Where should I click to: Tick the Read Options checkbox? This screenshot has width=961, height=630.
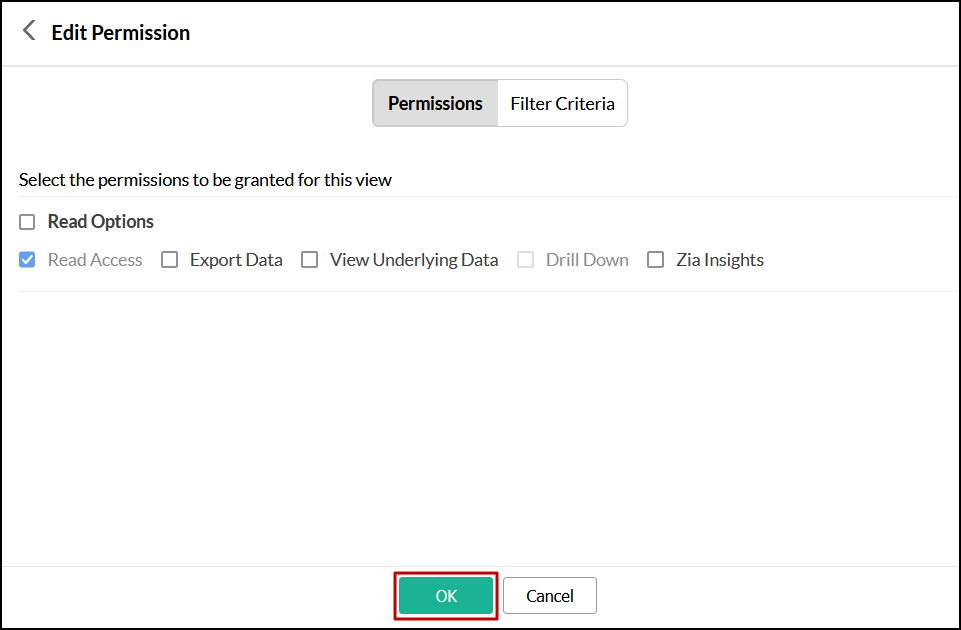tap(27, 222)
